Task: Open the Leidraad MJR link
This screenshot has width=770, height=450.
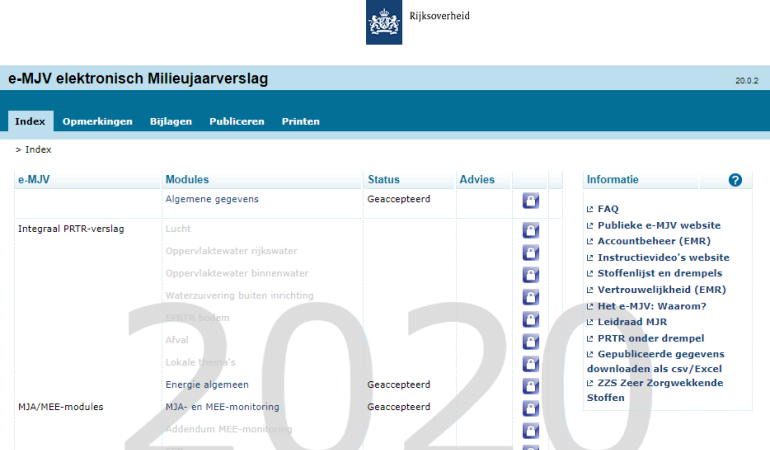Action: 632,322
